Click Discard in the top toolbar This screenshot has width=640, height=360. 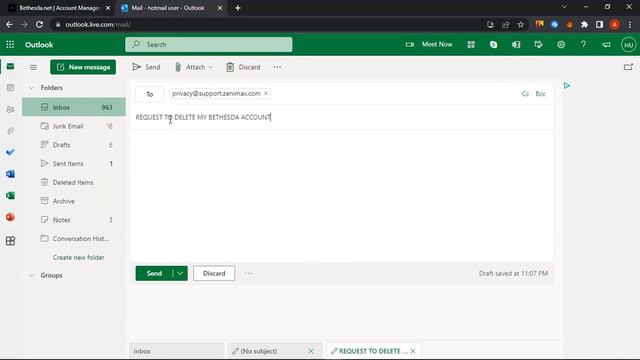click(x=243, y=67)
